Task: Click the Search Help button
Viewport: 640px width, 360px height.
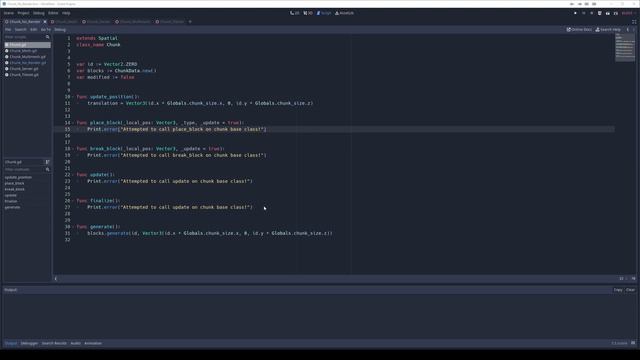Action: point(608,29)
